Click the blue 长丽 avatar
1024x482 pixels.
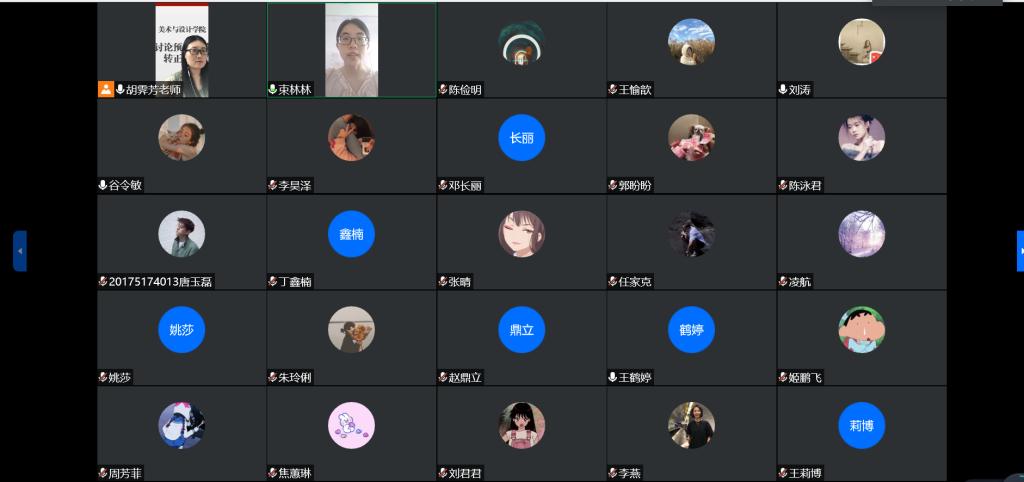(x=521, y=138)
